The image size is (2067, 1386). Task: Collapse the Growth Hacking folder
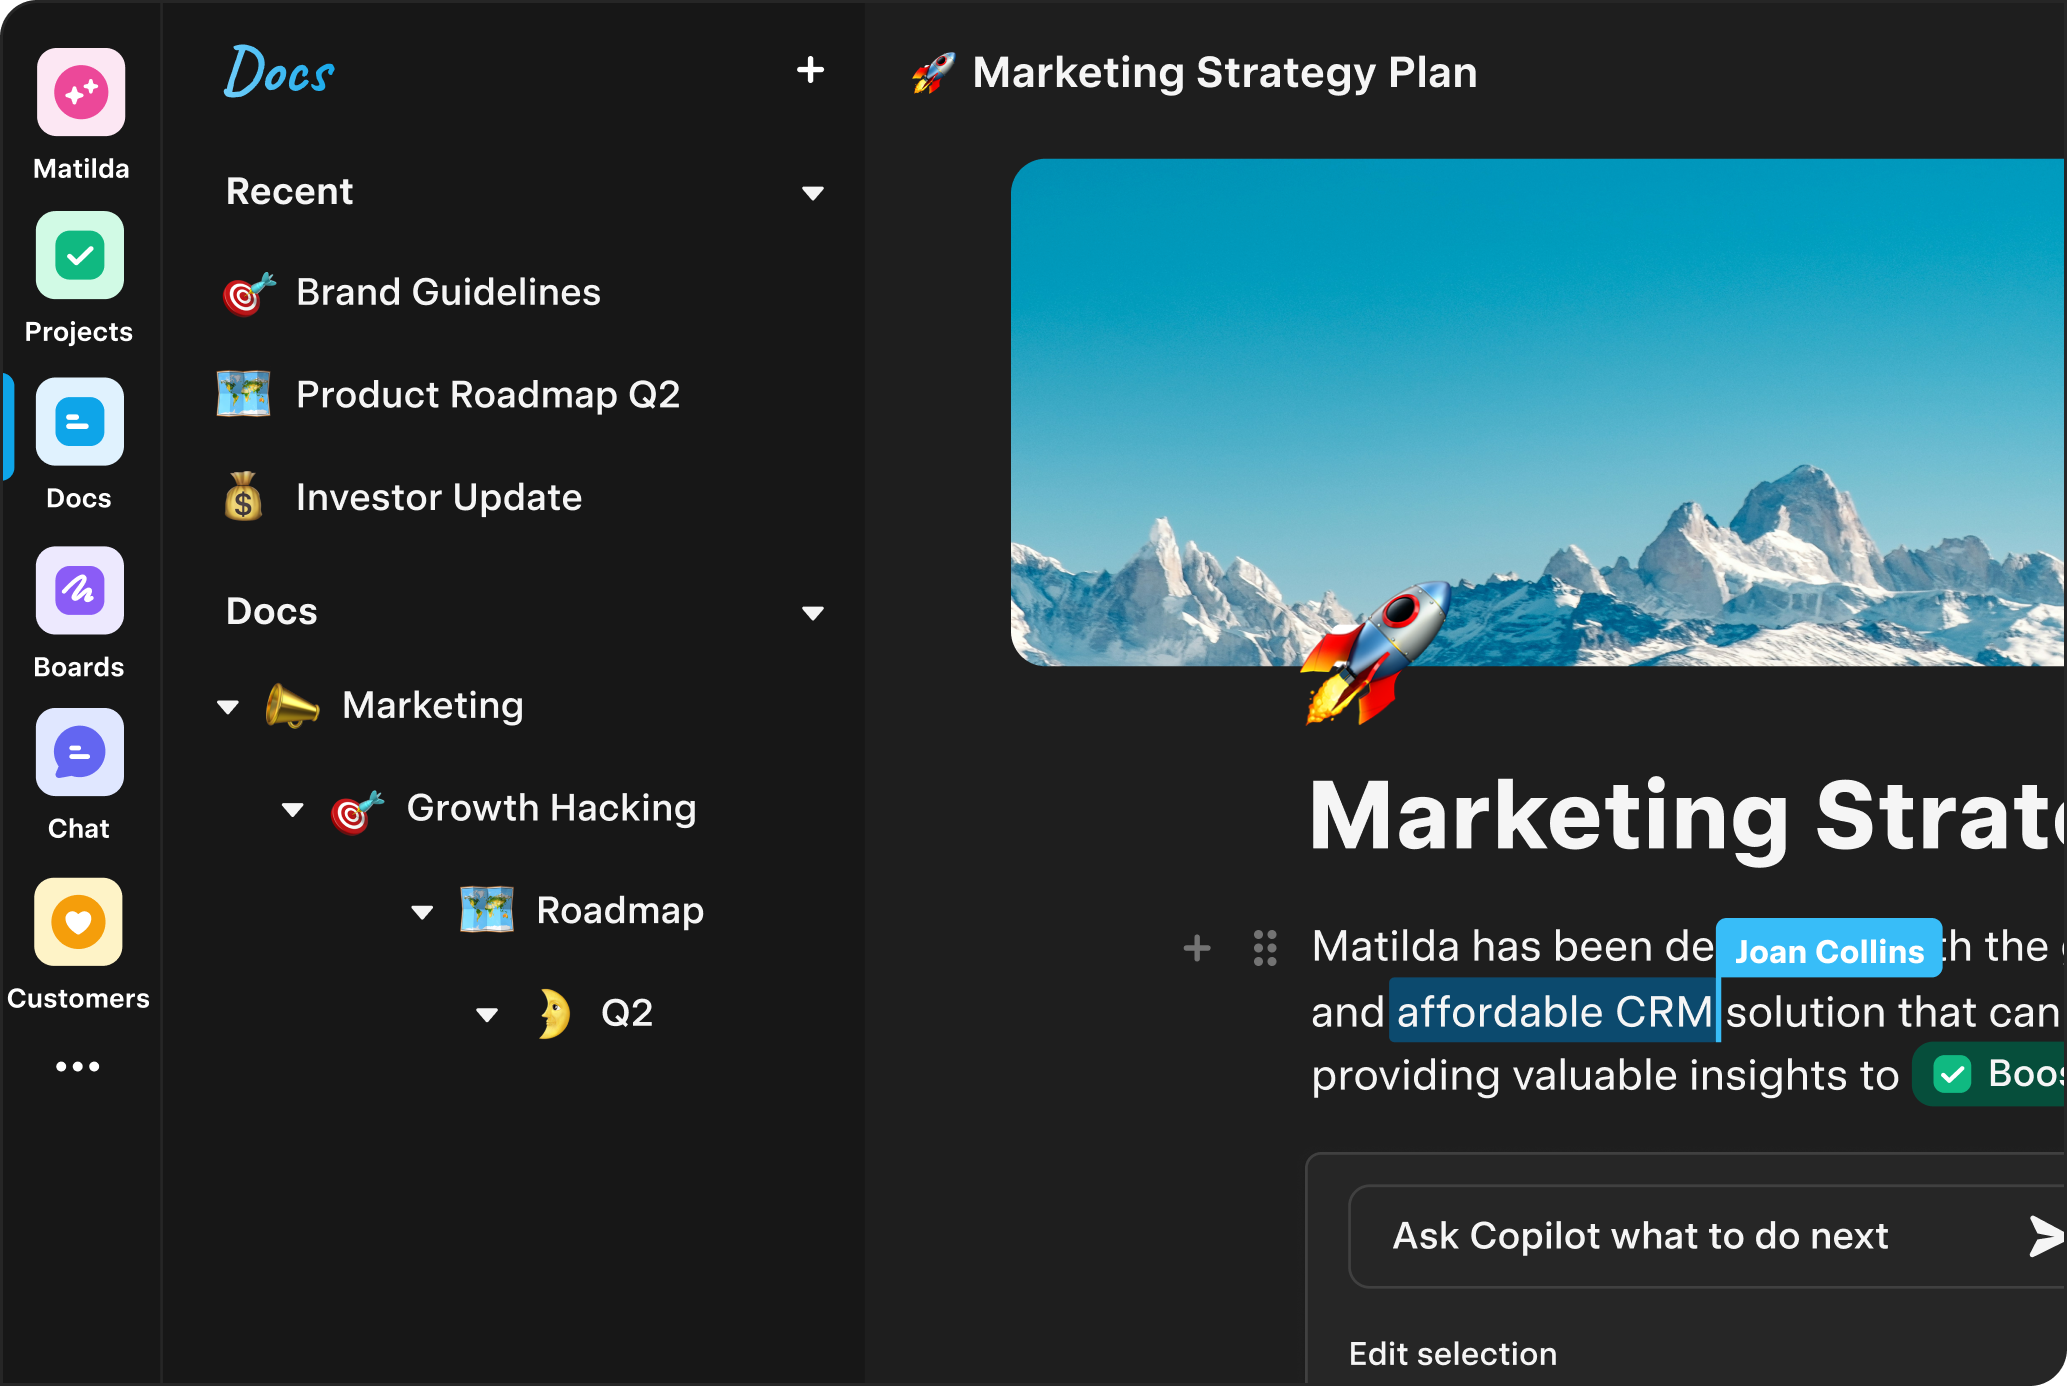[293, 810]
